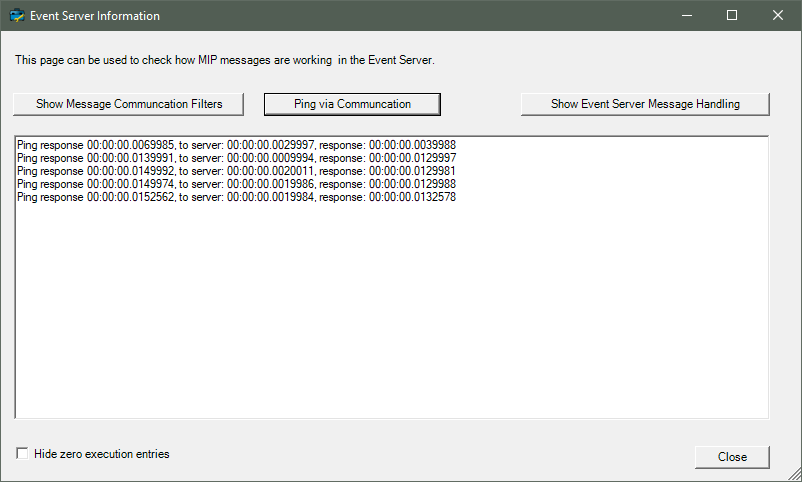Click the Hide zero execution entries label
The width and height of the screenshot is (802, 482).
pyautogui.click(x=102, y=454)
